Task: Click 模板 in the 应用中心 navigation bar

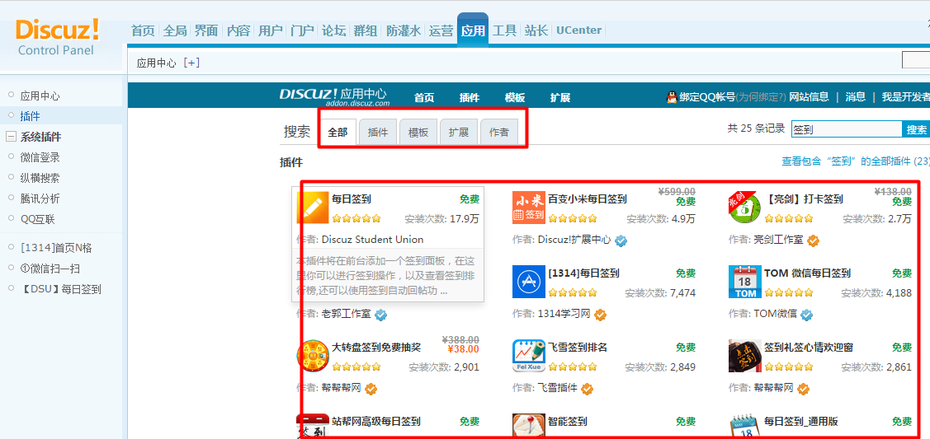Action: (515, 98)
